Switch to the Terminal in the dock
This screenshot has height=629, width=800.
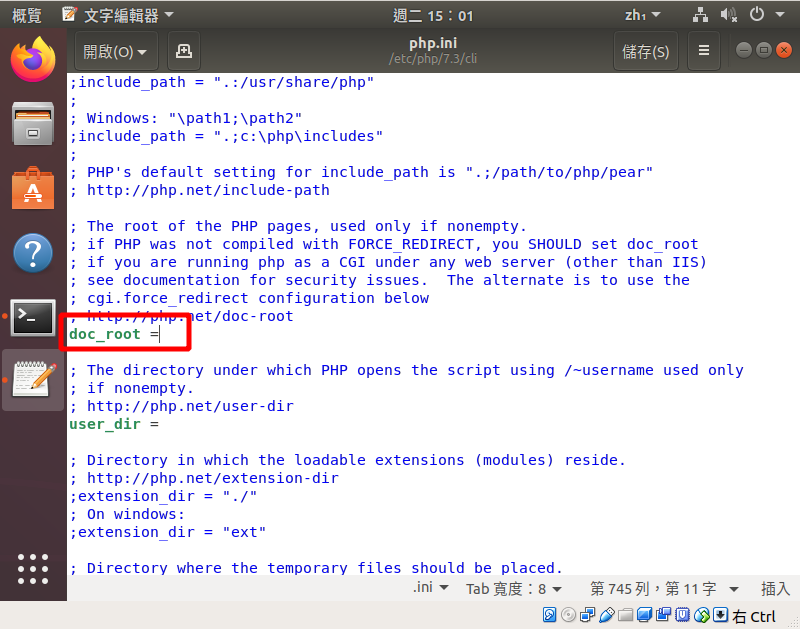(x=33, y=317)
